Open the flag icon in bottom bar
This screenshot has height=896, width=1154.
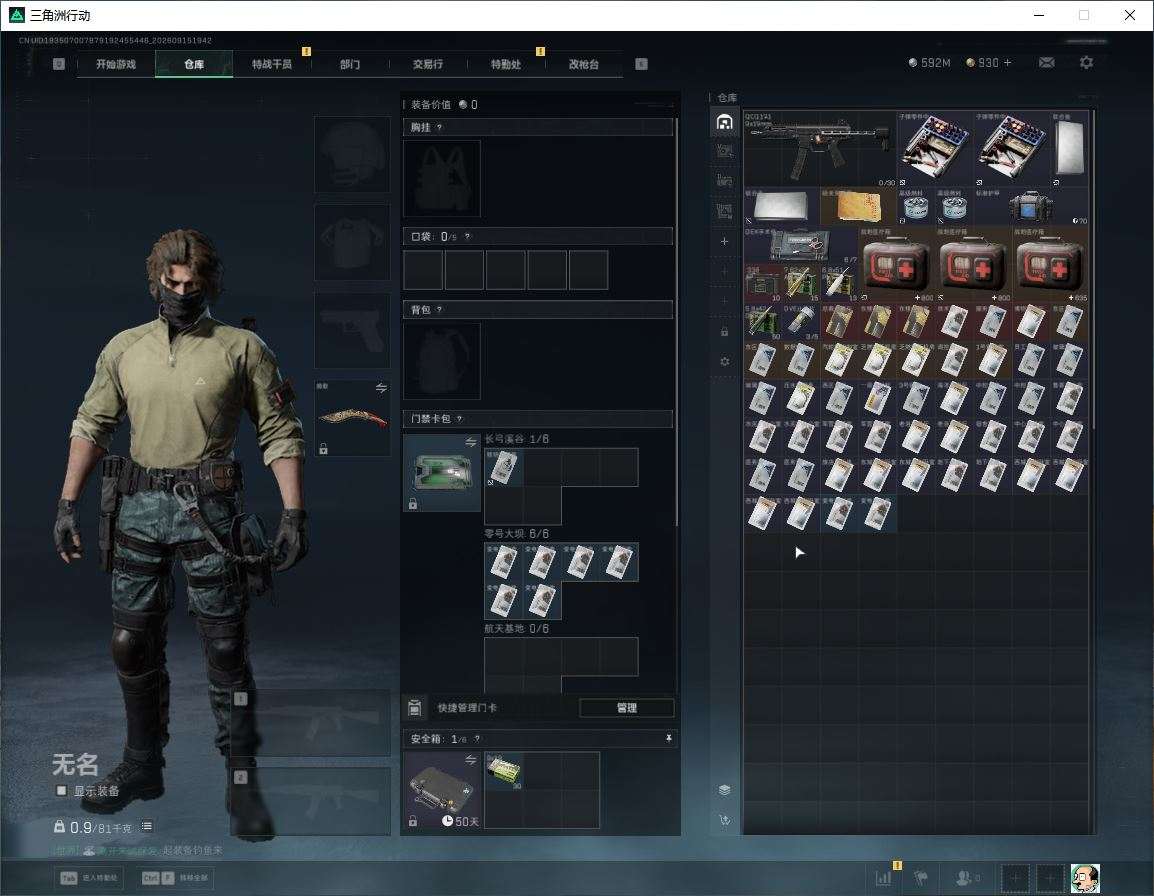(x=920, y=878)
